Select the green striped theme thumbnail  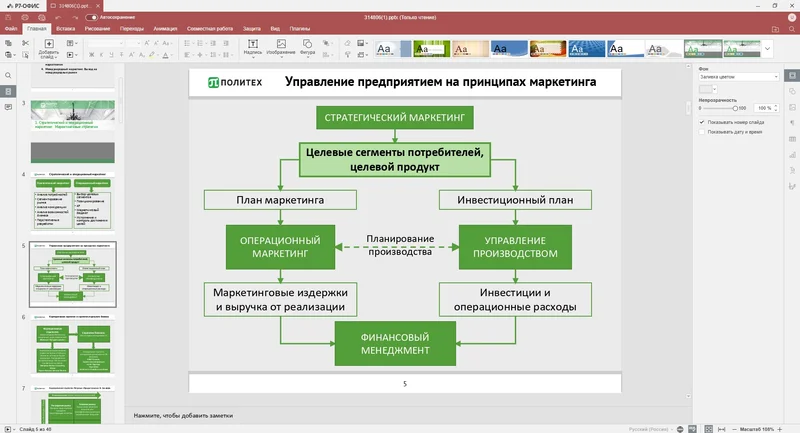[432, 49]
